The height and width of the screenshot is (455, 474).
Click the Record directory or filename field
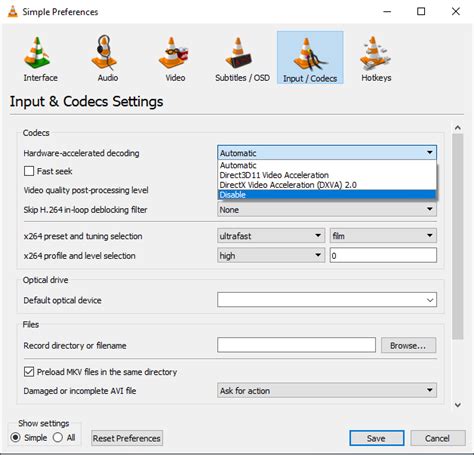(296, 345)
